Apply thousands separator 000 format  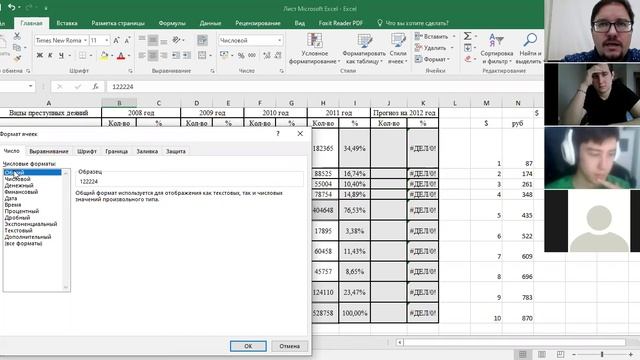coord(252,56)
